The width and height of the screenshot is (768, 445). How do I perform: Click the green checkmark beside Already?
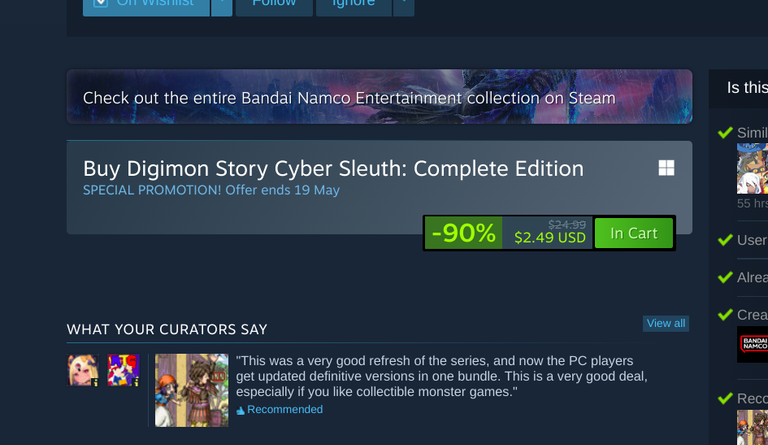pos(725,278)
